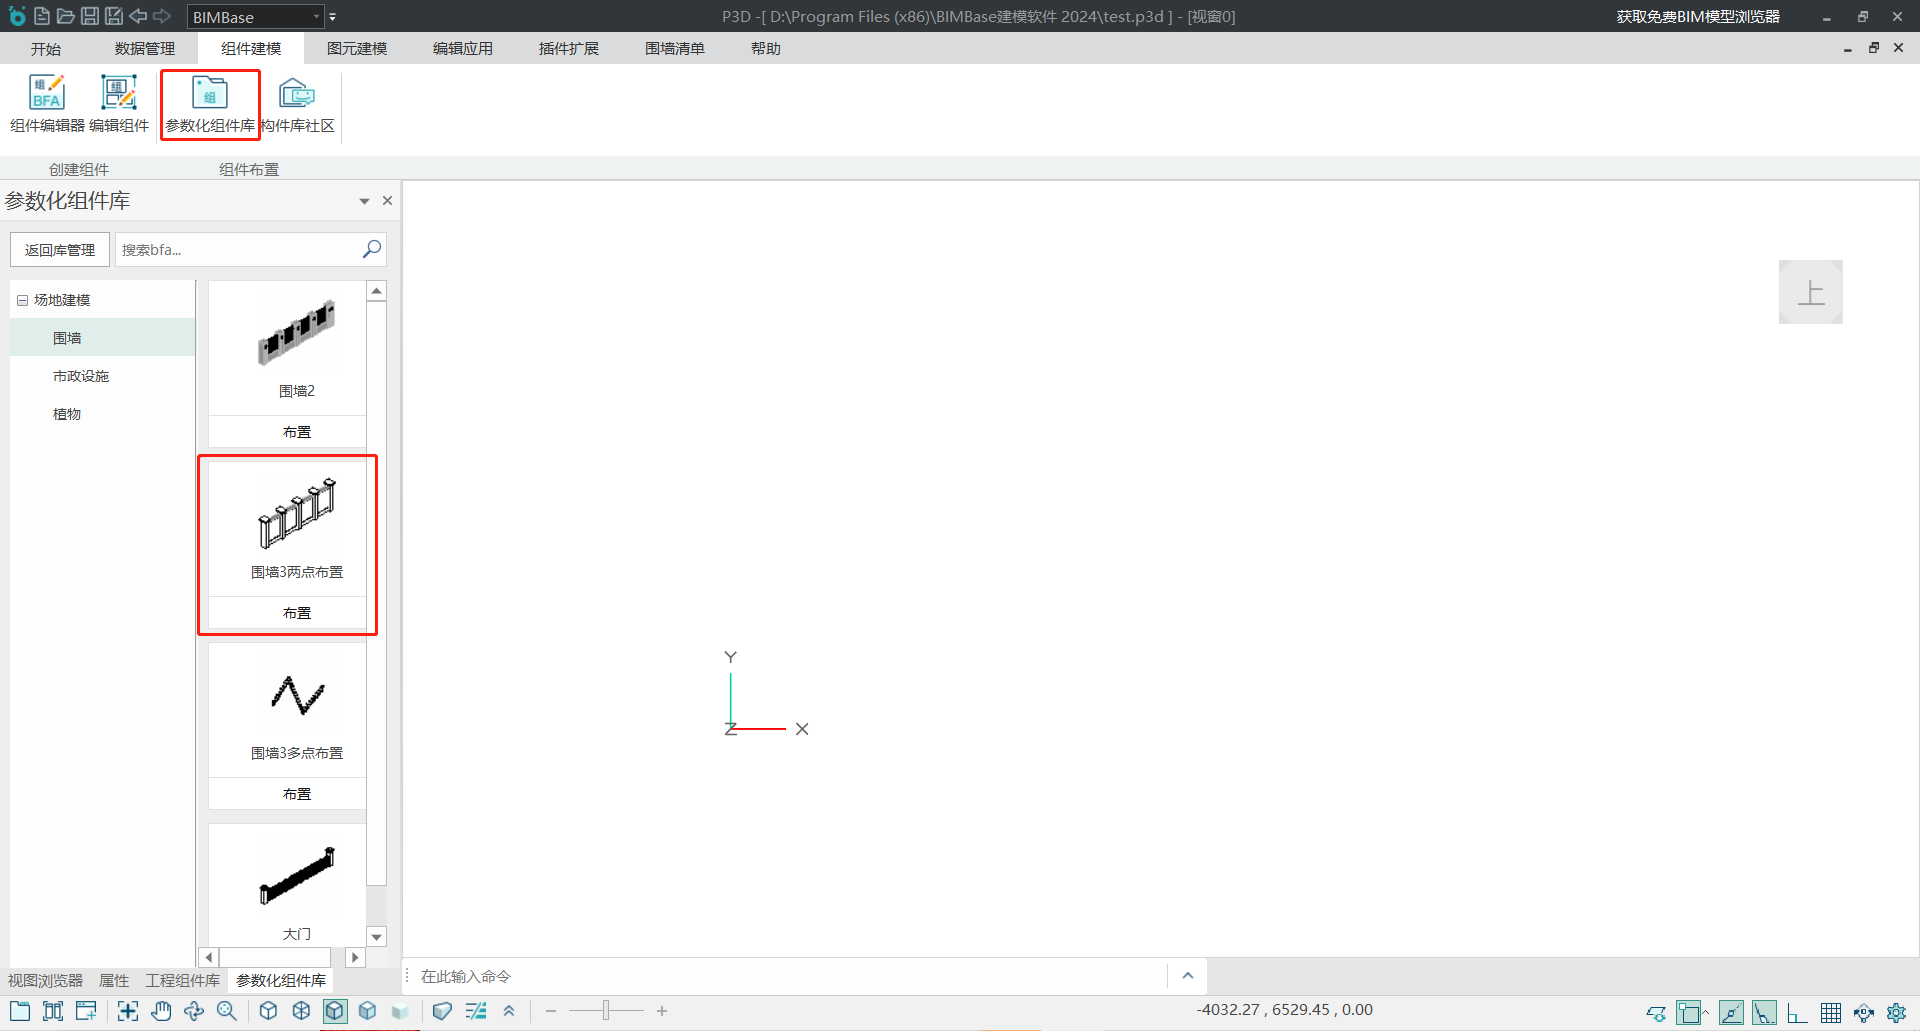Close the 参数化组件库 panel
This screenshot has height=1031, width=1920.
(388, 201)
